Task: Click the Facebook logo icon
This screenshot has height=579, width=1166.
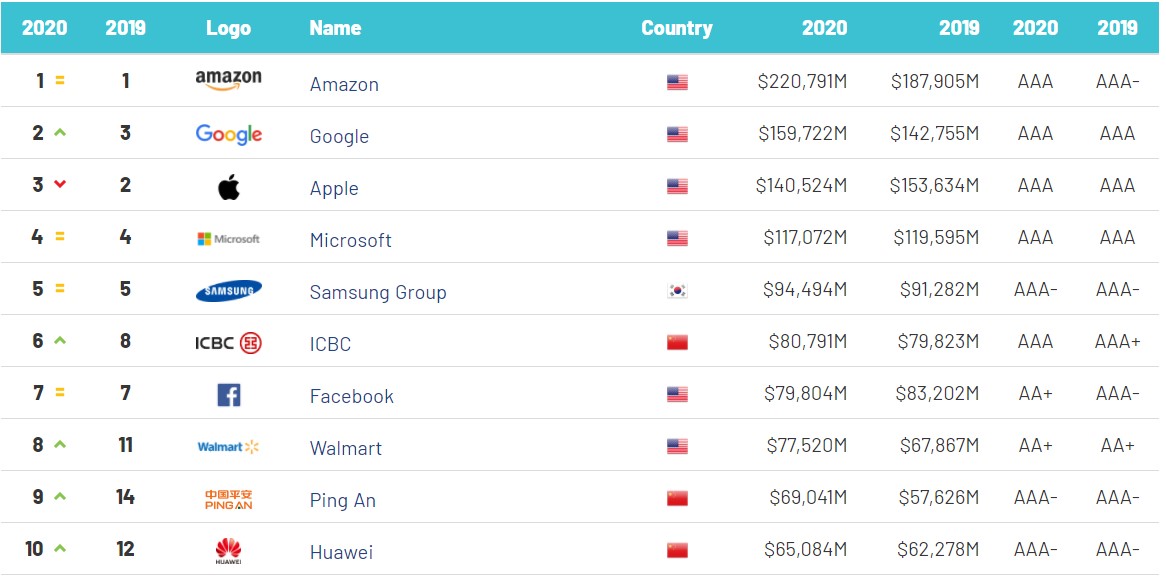Action: point(228,395)
